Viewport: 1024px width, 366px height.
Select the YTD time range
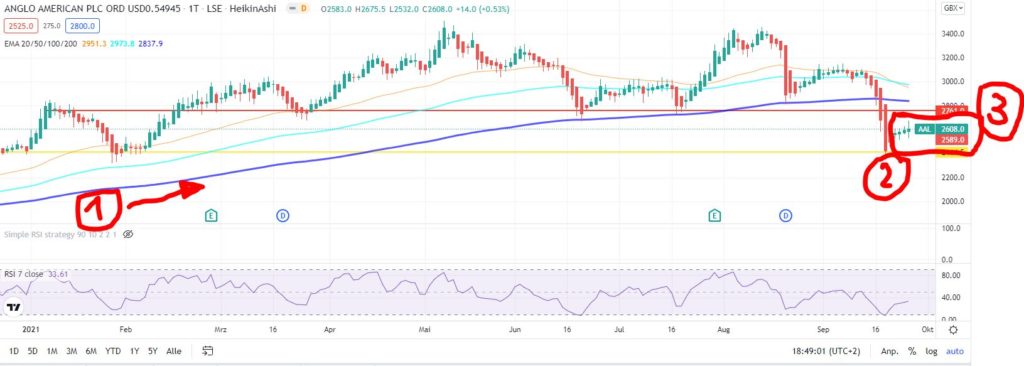tap(113, 351)
